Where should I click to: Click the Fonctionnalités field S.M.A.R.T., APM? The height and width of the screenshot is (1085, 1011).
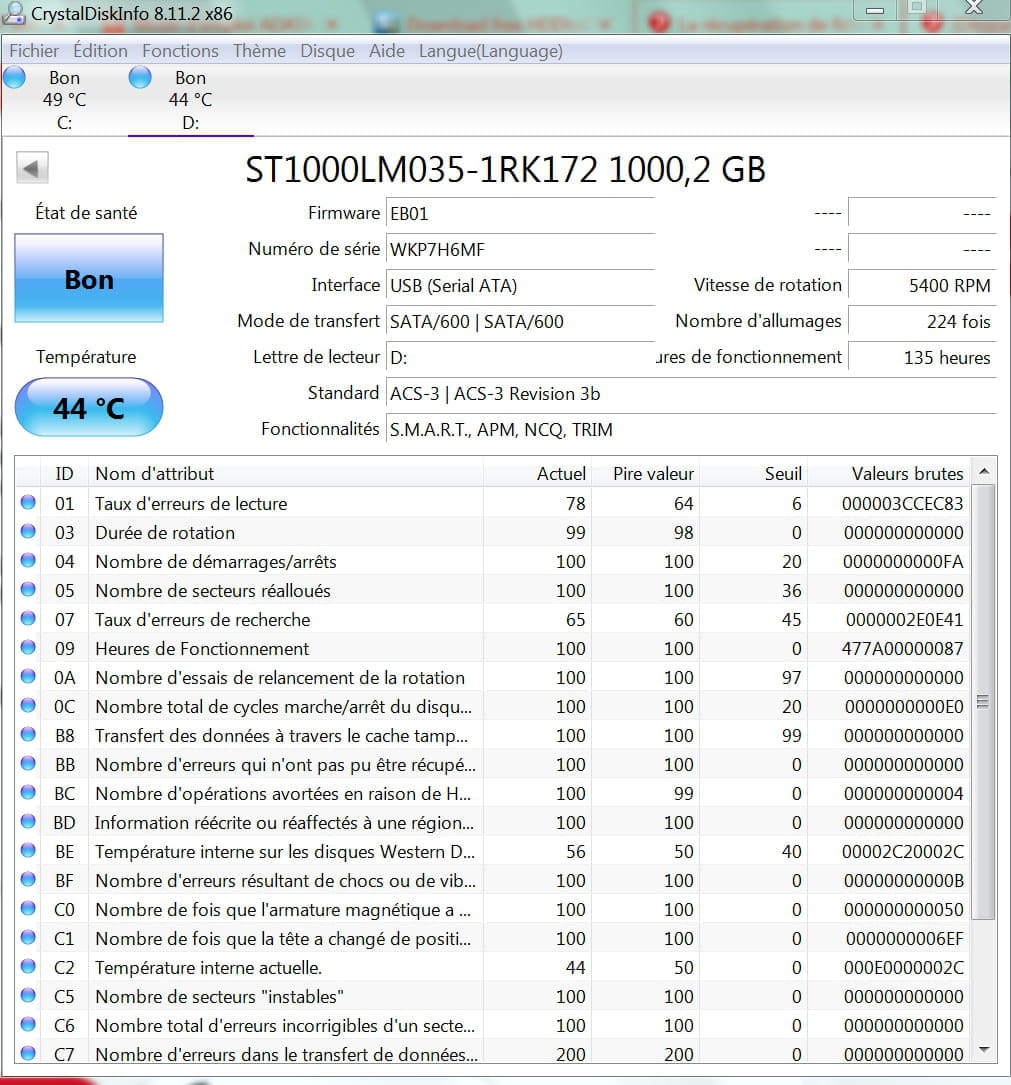[x=691, y=430]
